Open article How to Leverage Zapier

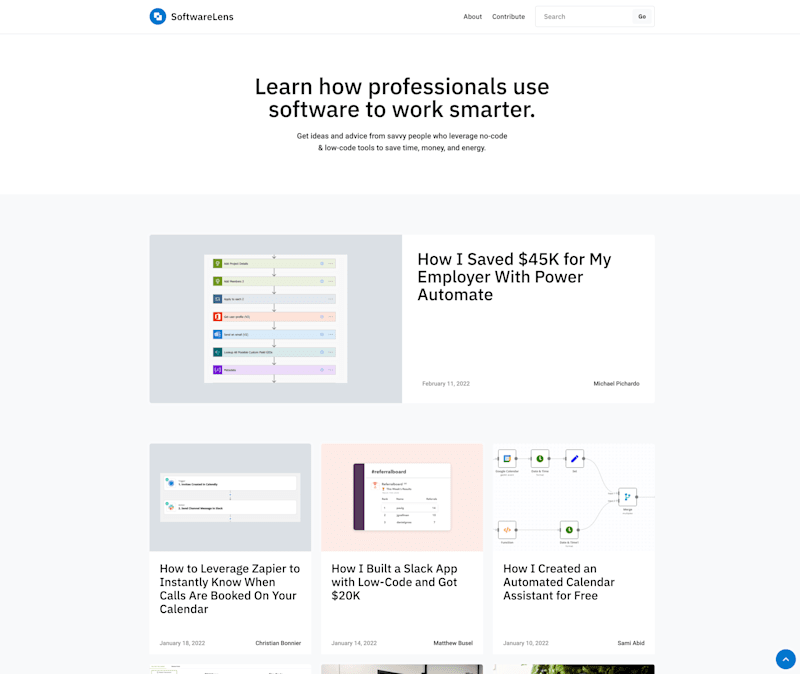click(230, 589)
